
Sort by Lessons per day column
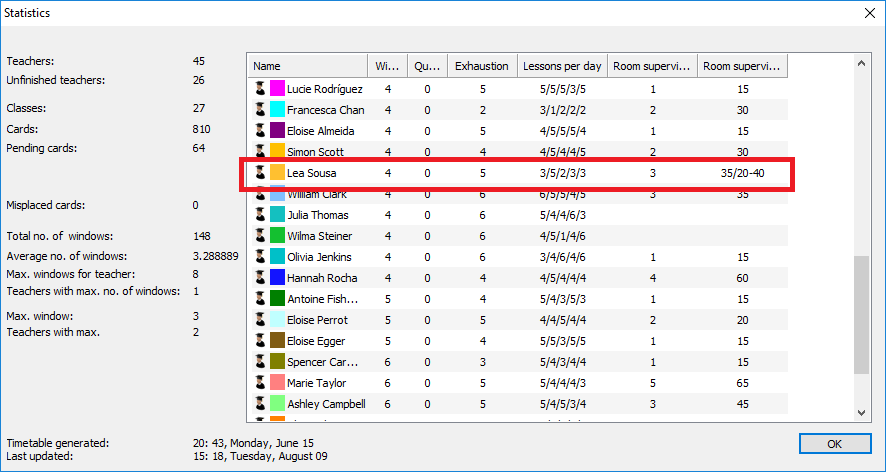tap(562, 66)
